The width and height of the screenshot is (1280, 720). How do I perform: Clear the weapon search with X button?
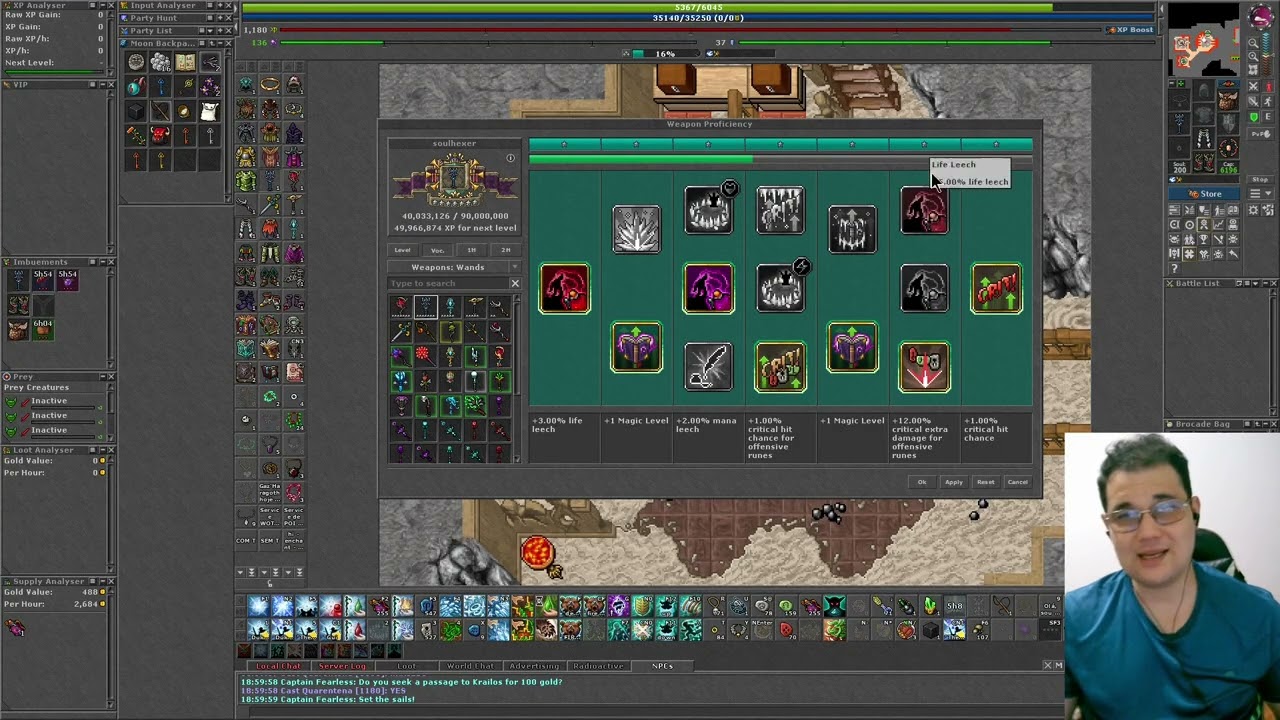515,283
